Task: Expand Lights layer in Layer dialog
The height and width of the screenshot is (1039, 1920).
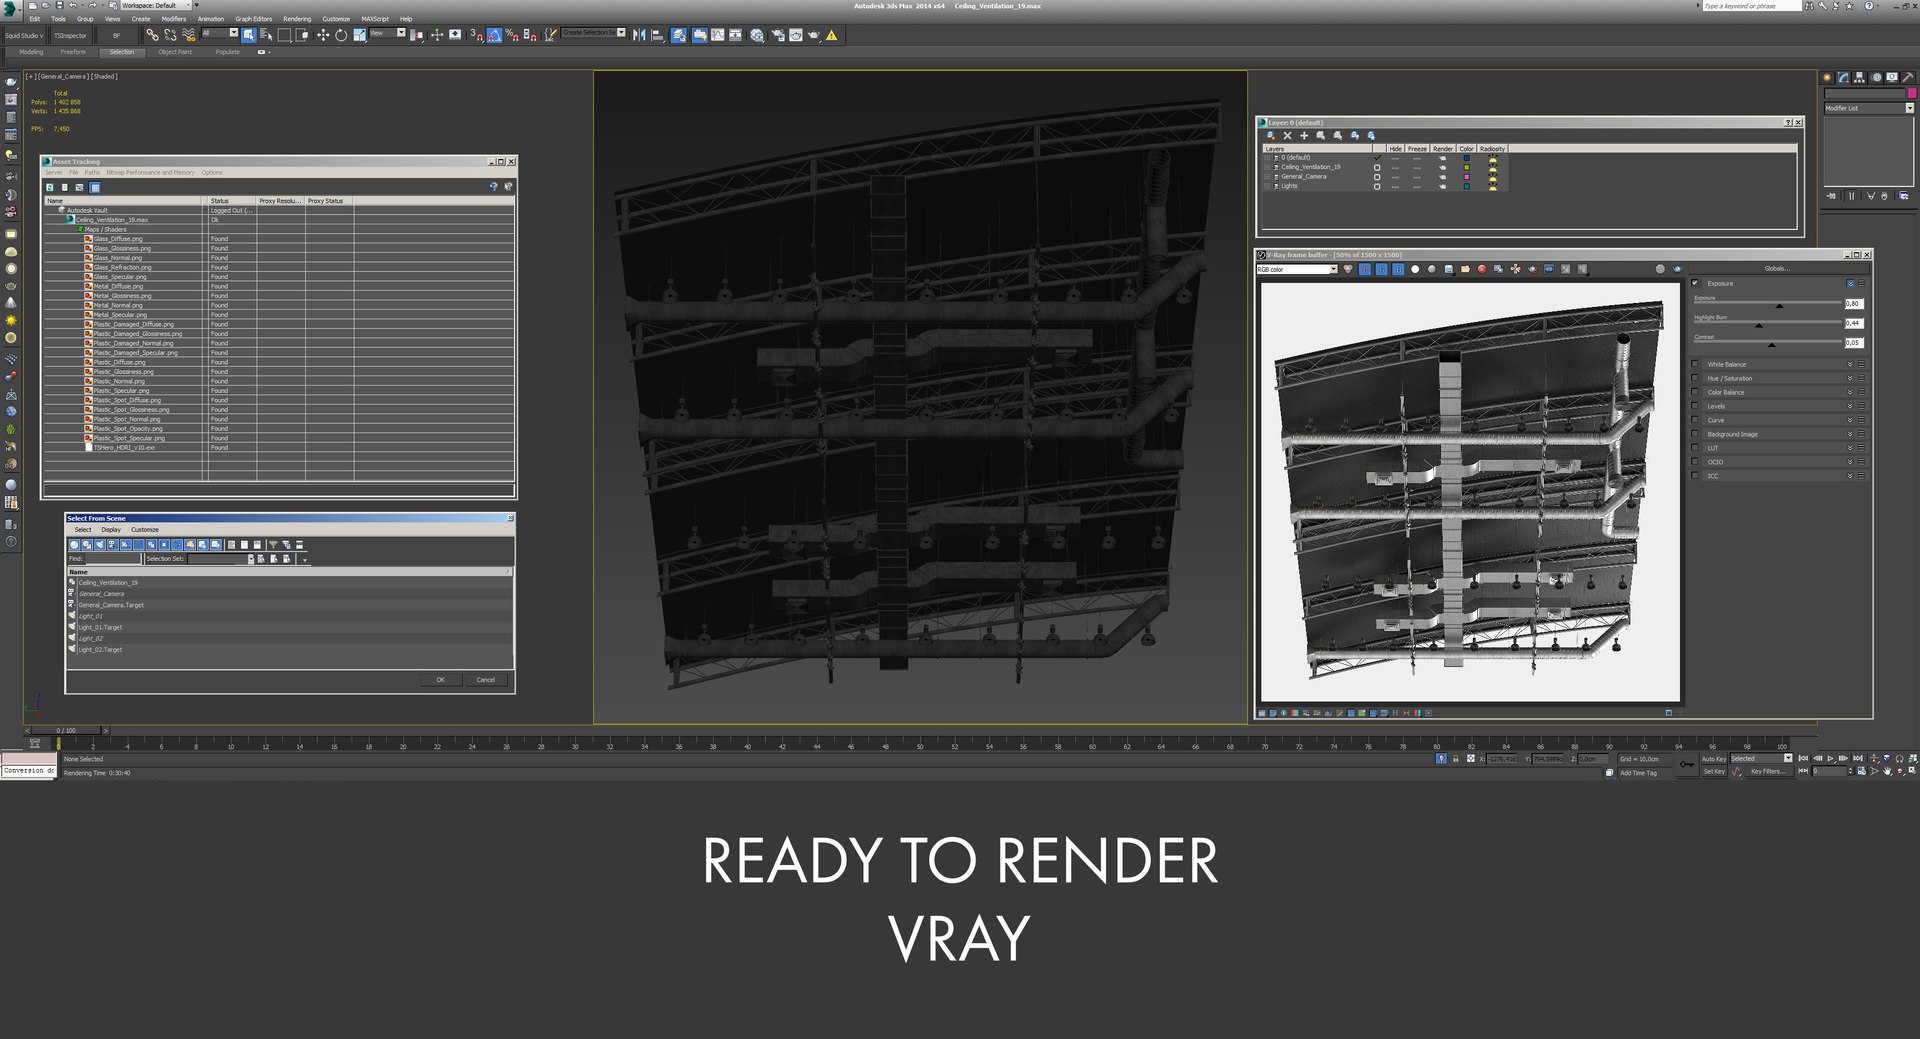Action: 1268,186
